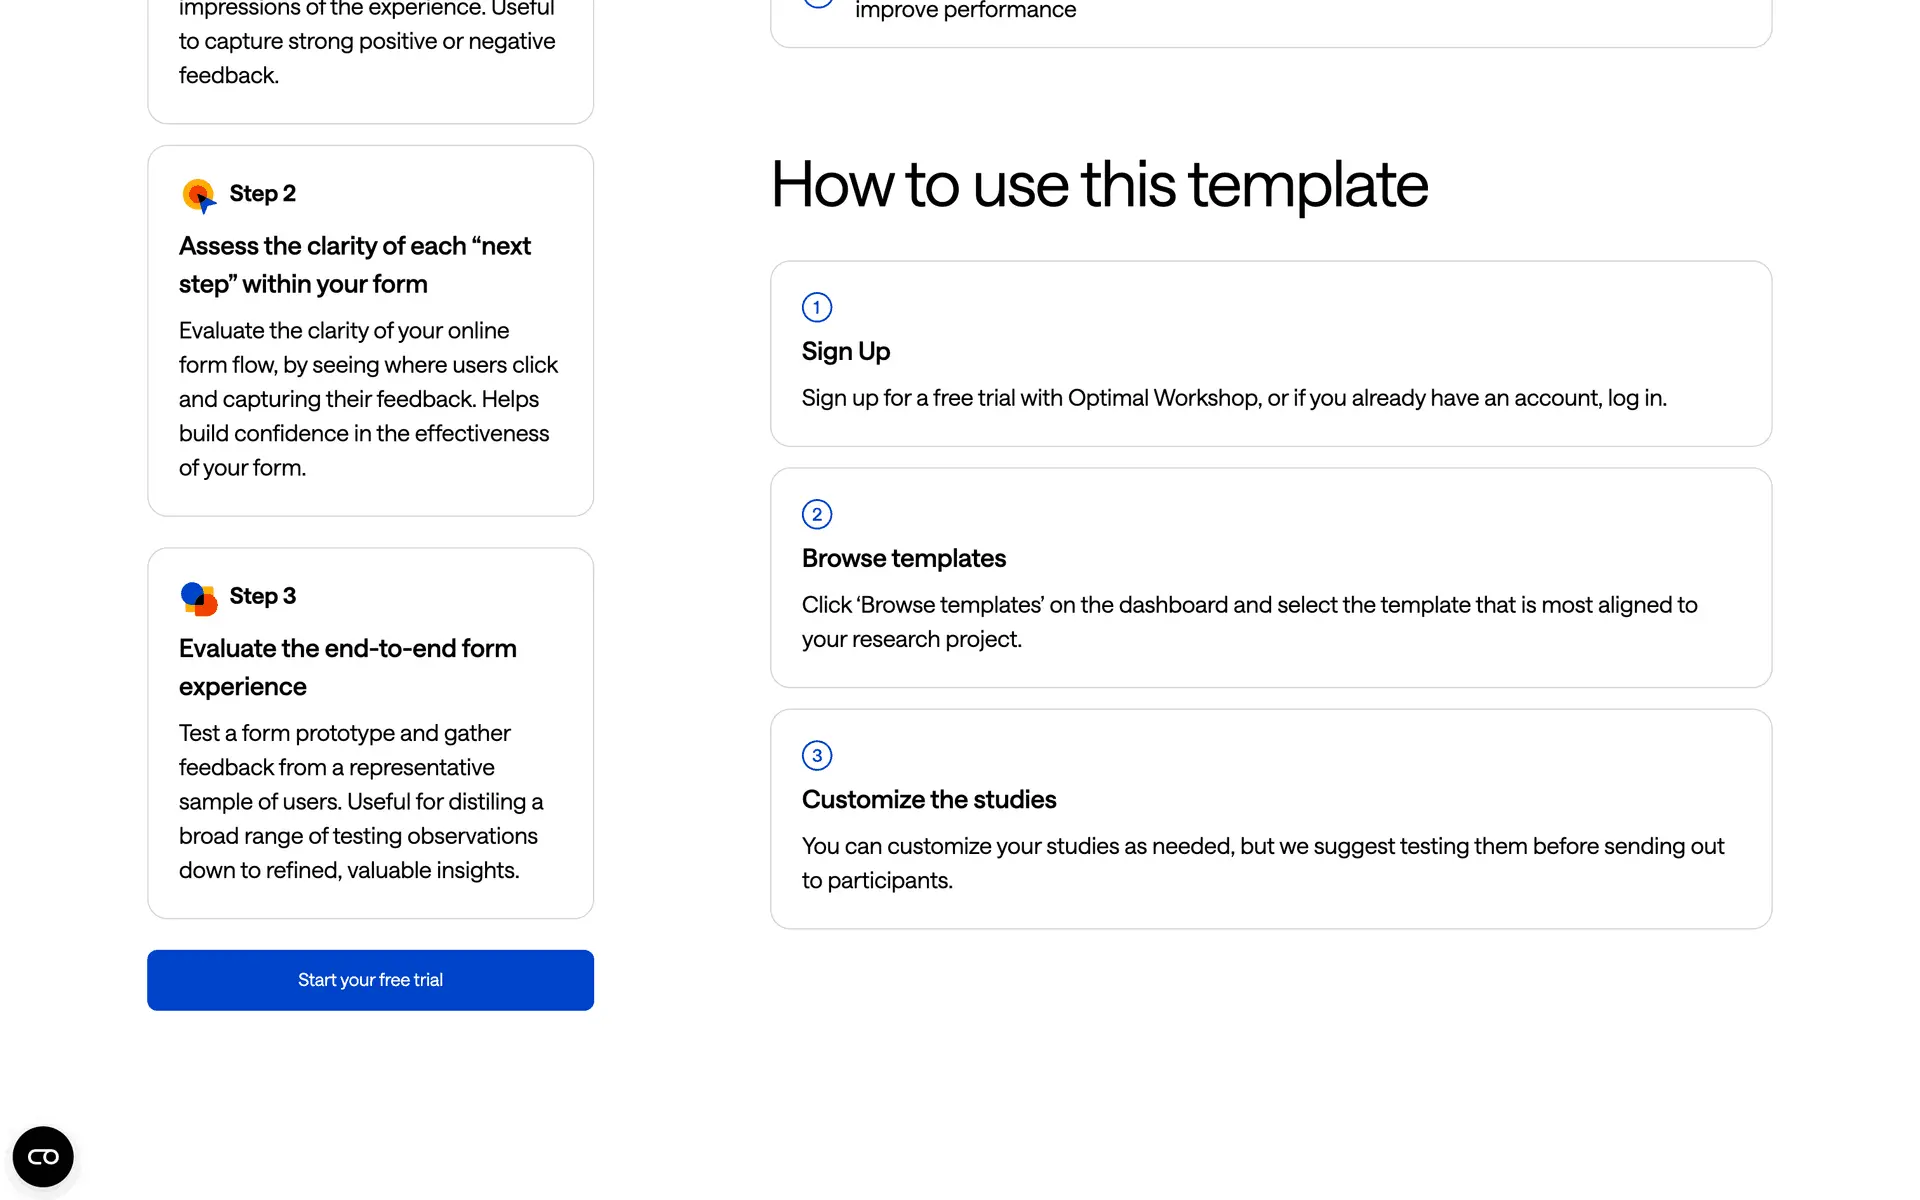This screenshot has height=1200, width=1920.
Task: Click the Browse templates heading
Action: point(903,559)
